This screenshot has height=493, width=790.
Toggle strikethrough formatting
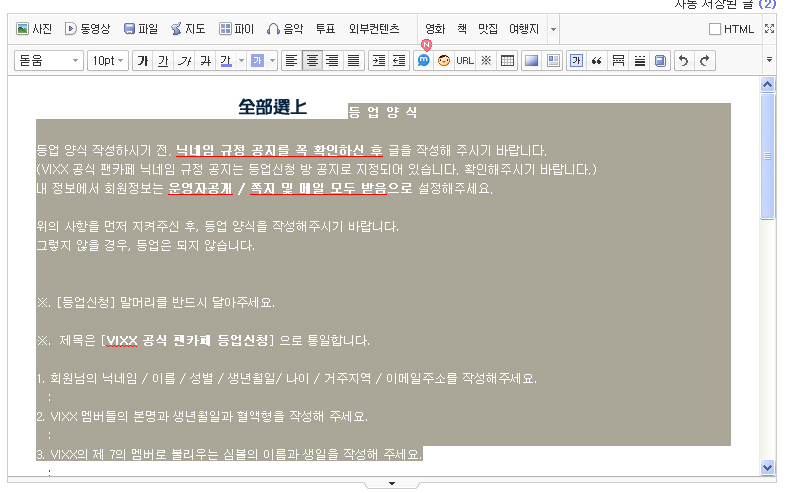coord(206,61)
